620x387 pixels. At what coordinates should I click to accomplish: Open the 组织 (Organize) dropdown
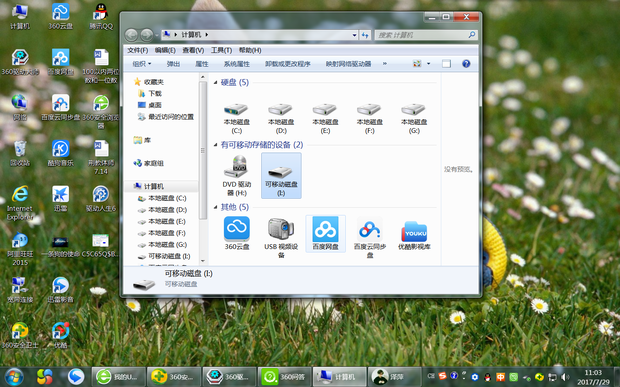(142, 64)
